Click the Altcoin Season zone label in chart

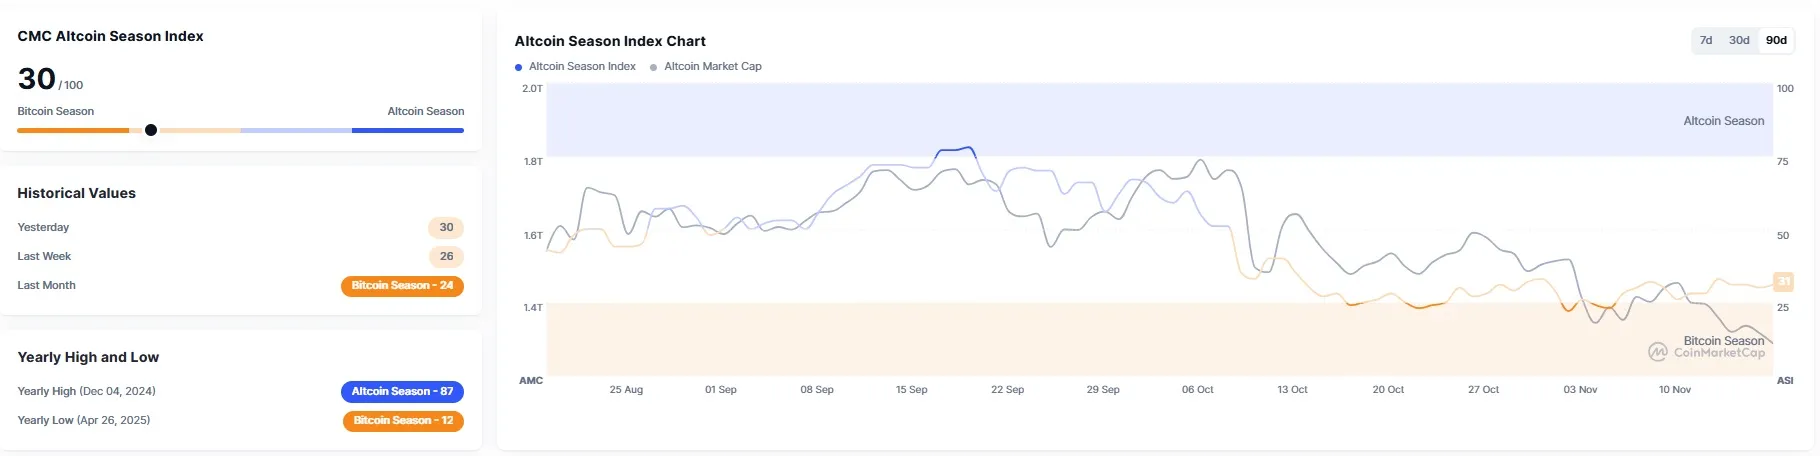click(1723, 121)
